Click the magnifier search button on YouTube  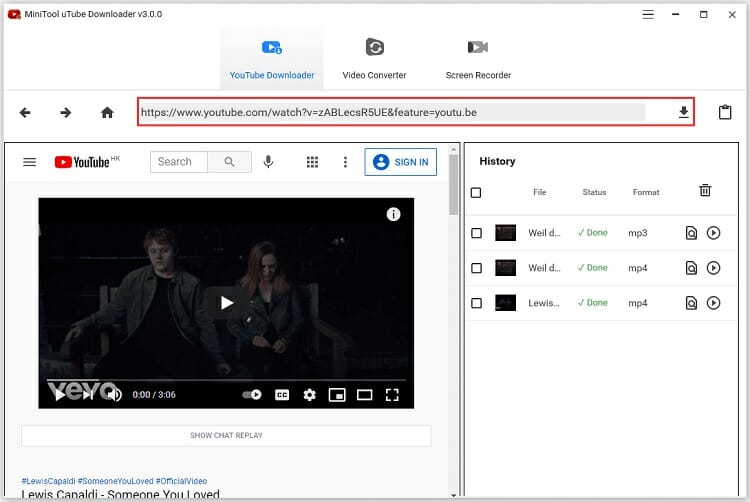click(x=230, y=162)
